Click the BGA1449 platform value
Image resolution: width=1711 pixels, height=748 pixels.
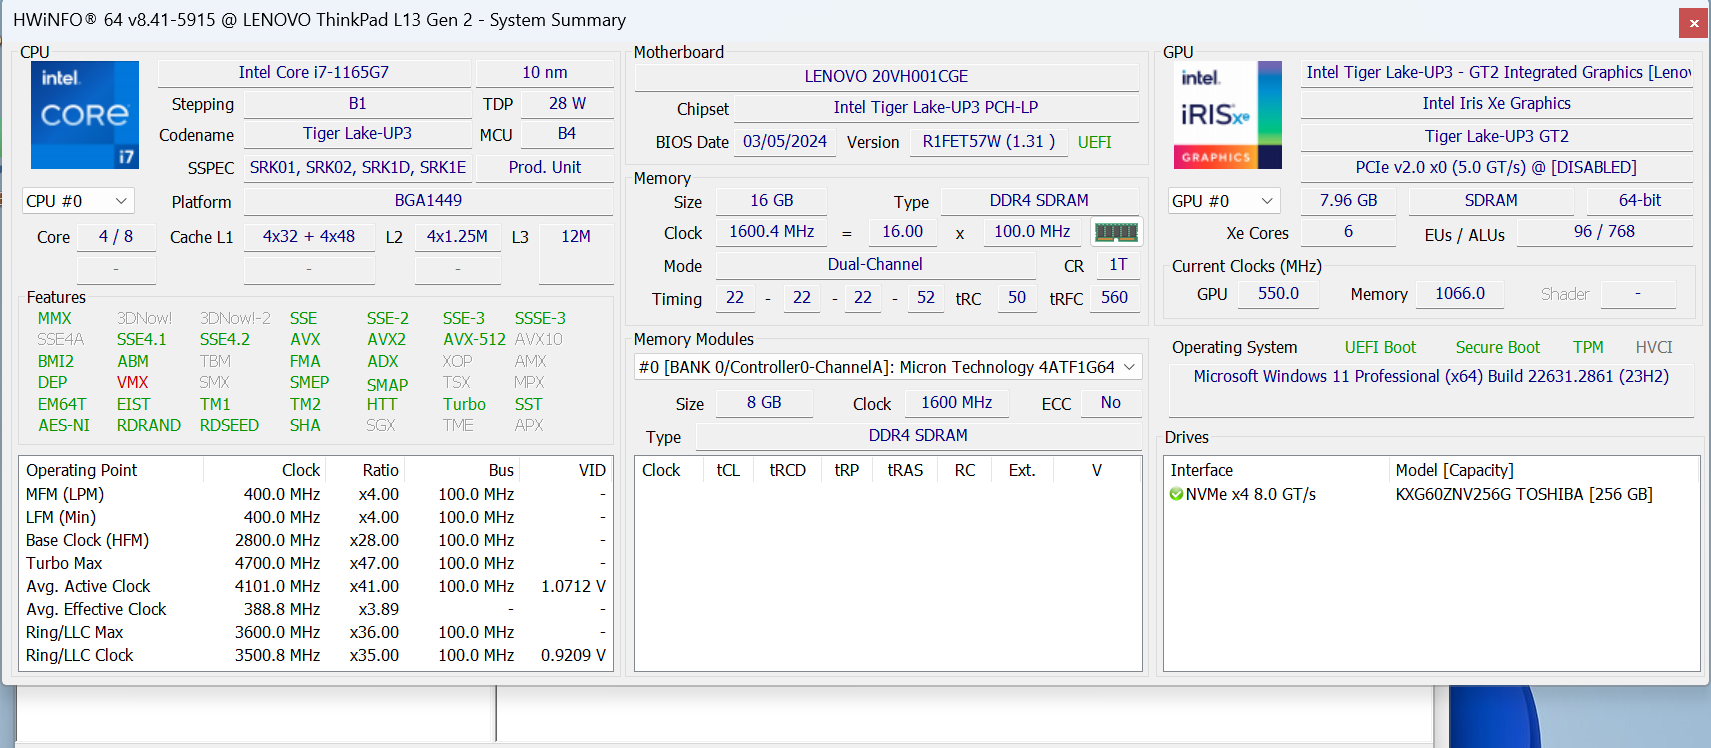tap(428, 201)
